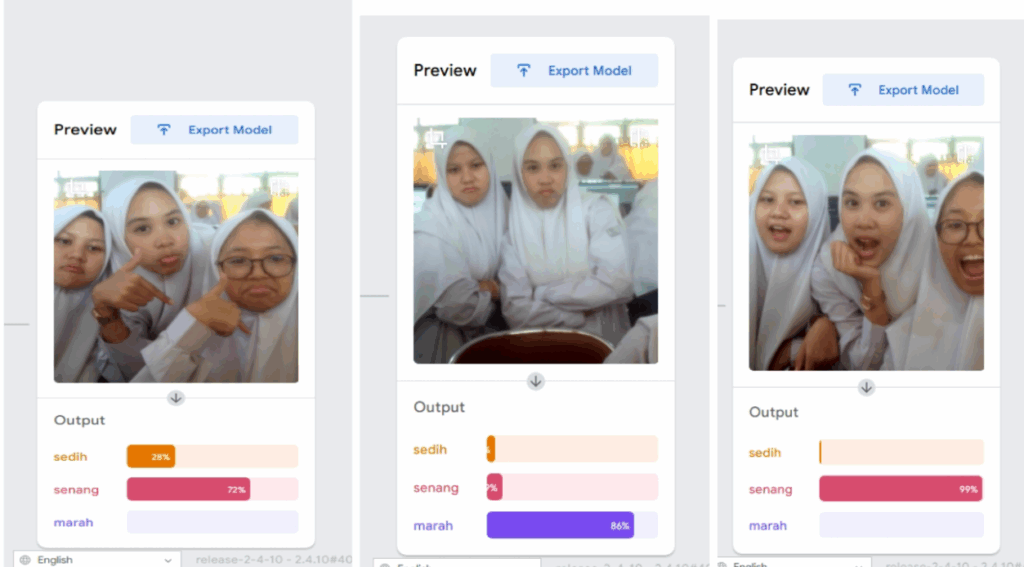
Task: Click the down-arrow circle under the left preview photo
Action: pyautogui.click(x=176, y=398)
